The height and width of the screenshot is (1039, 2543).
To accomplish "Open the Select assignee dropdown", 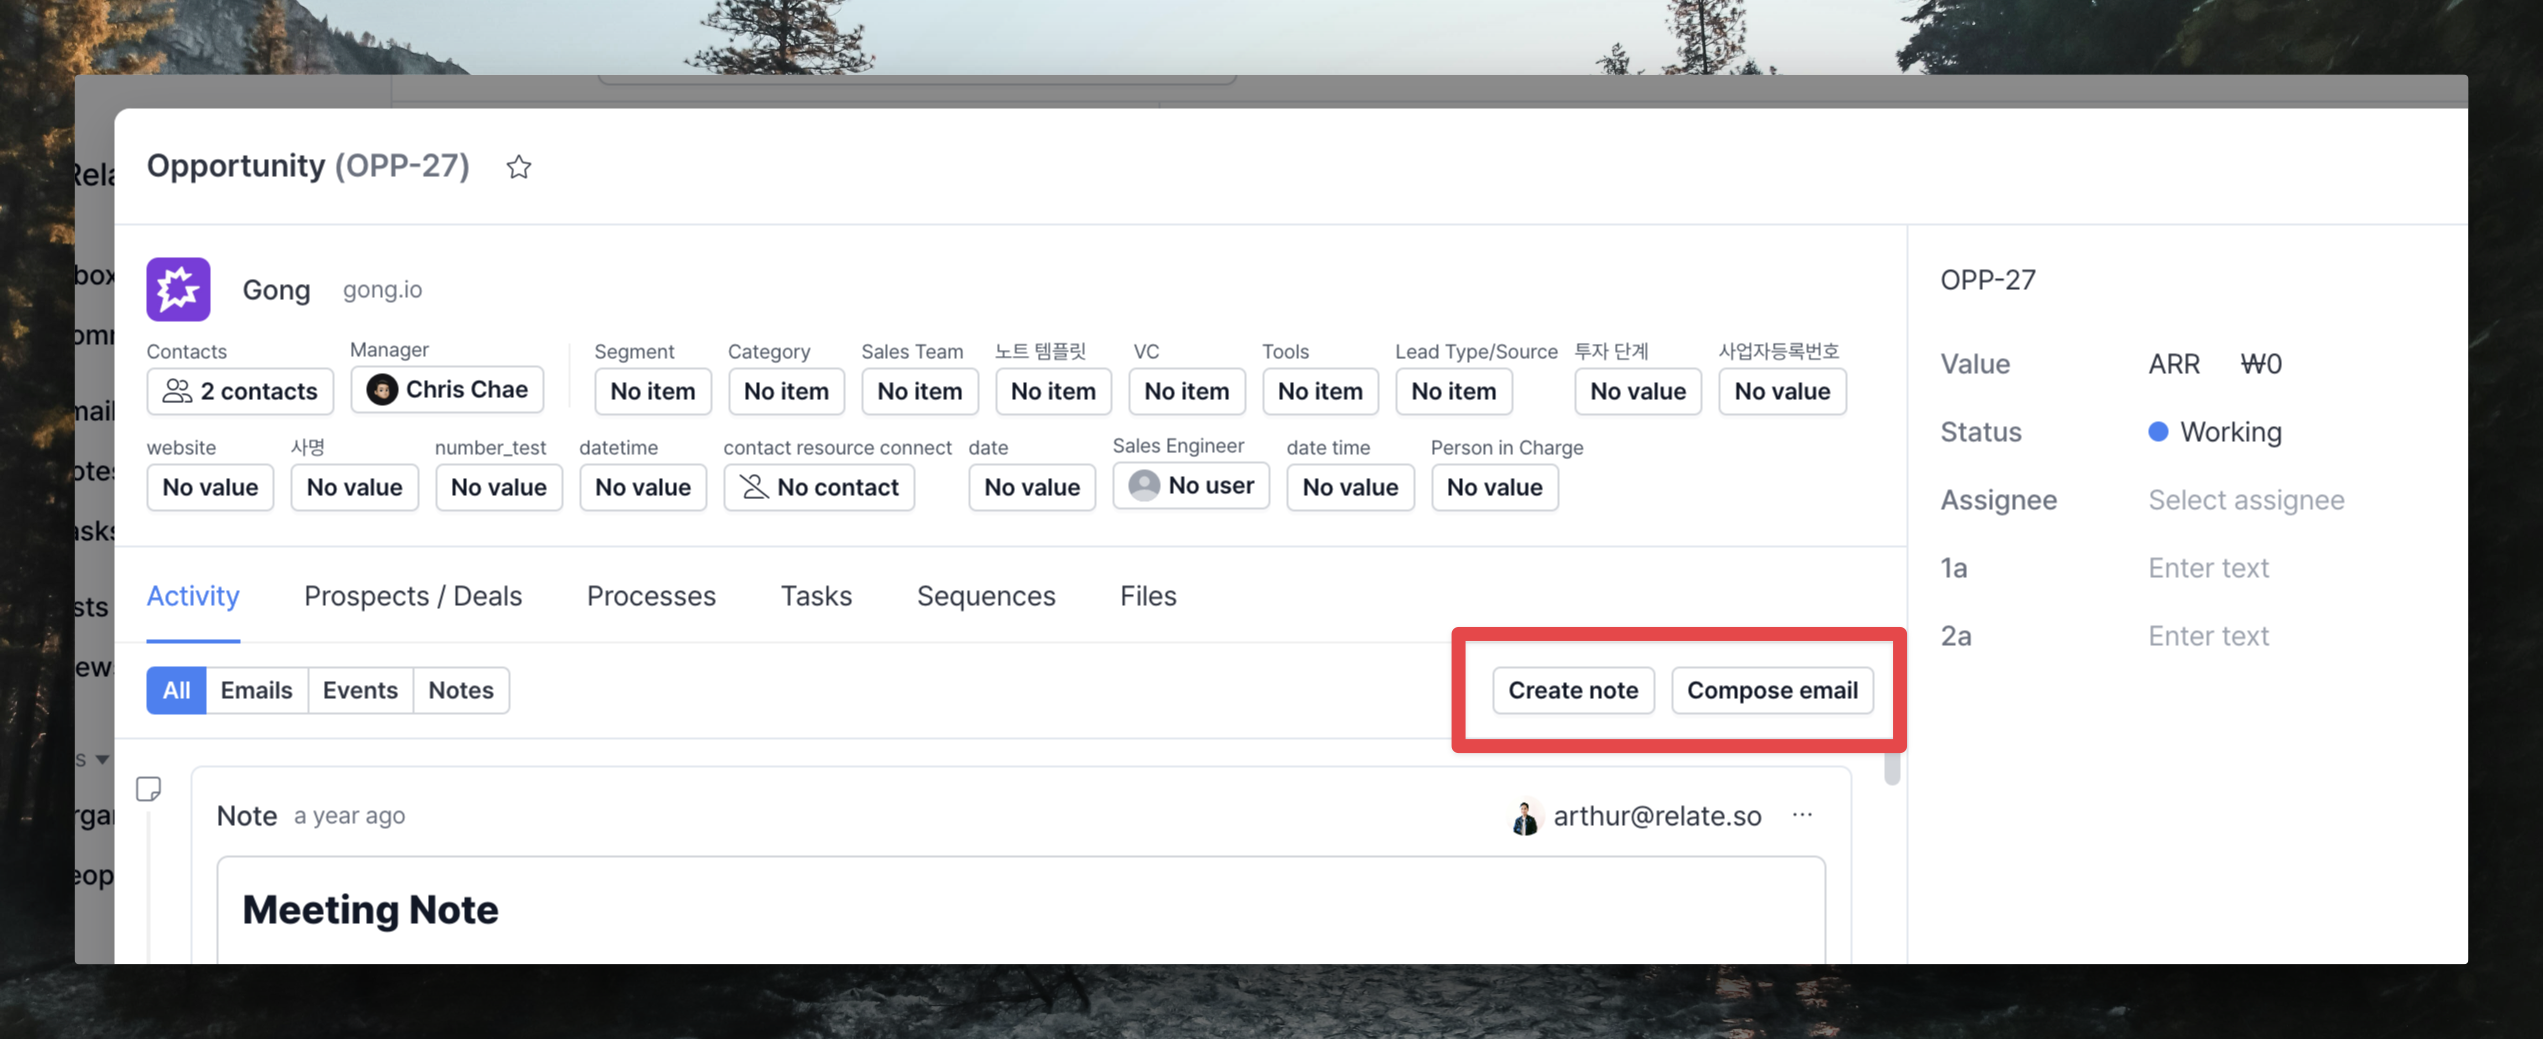I will [x=2246, y=500].
